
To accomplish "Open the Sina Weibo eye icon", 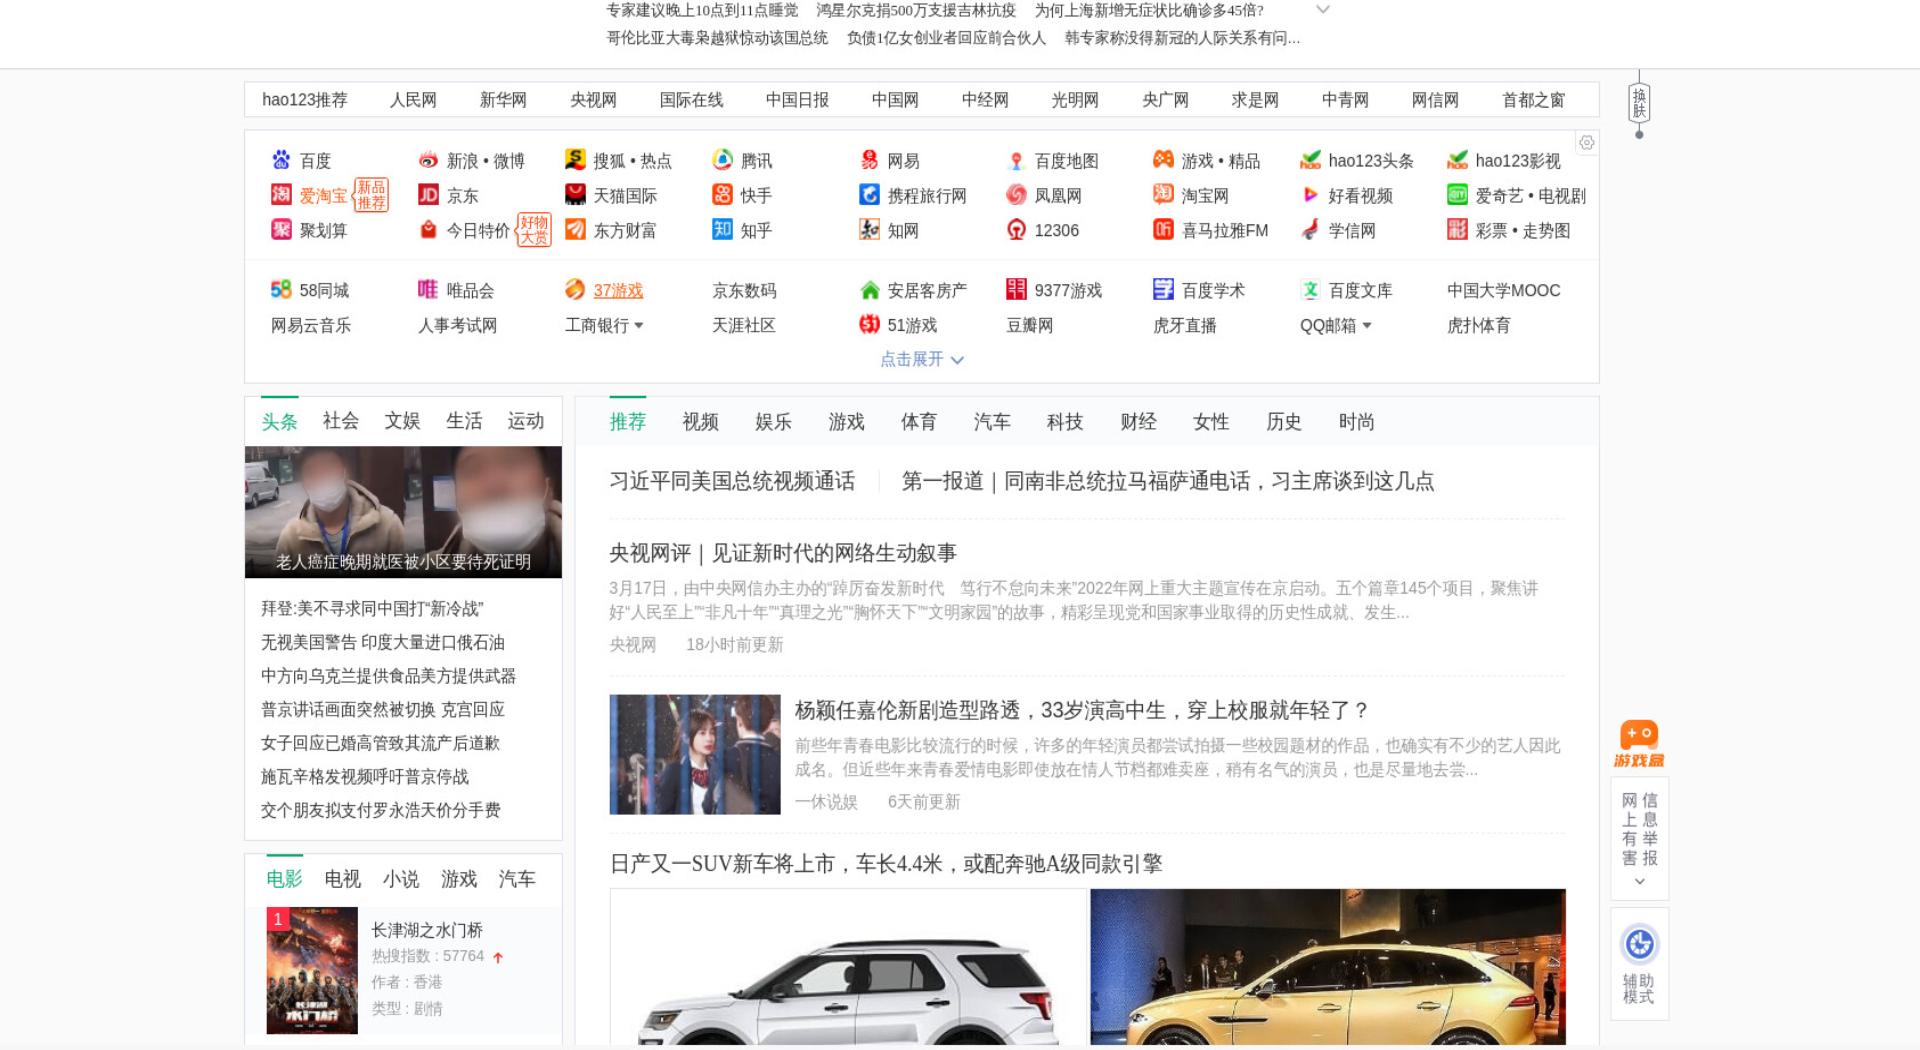I will pos(428,160).
